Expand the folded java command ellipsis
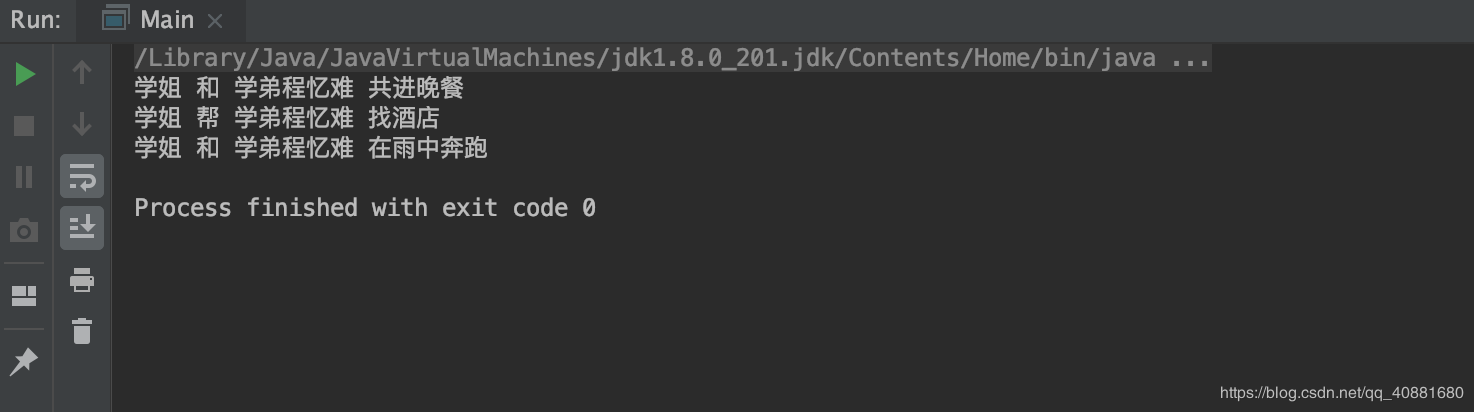 [x=1190, y=58]
